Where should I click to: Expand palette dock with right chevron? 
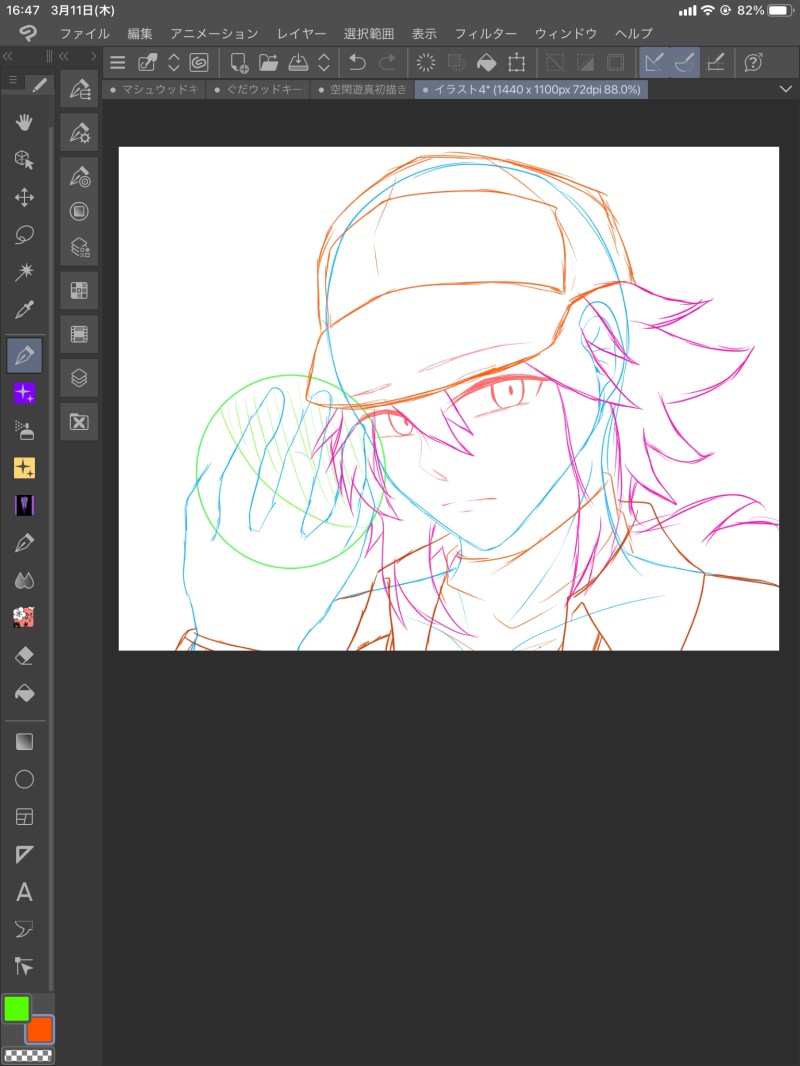93,56
